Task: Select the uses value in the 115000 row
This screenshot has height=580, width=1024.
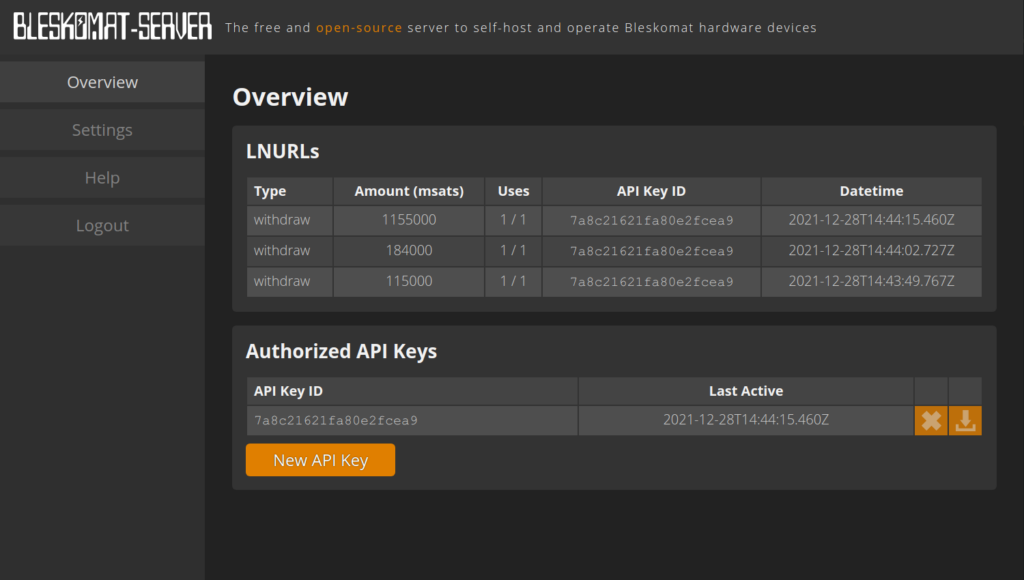Action: coord(513,282)
